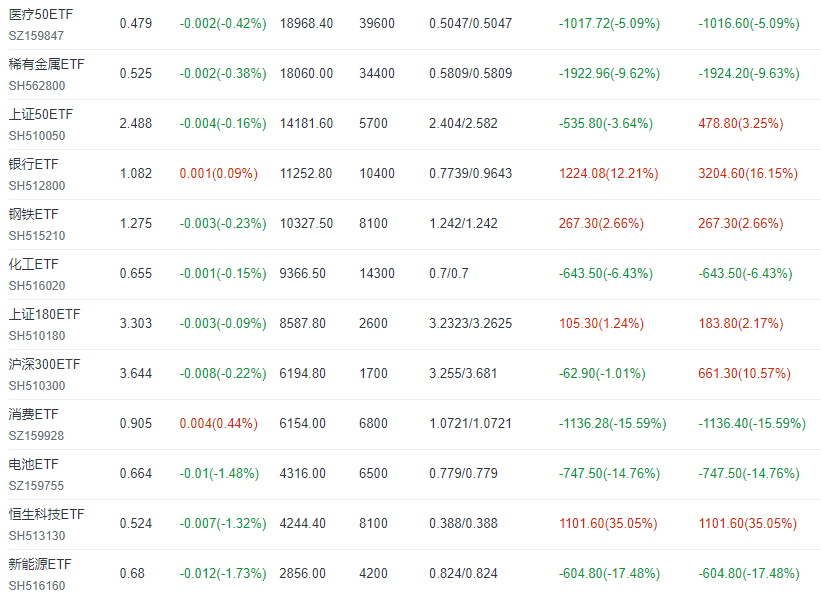Image resolution: width=821 pixels, height=598 pixels.
Task: Click the change value -0.008(-0.22%)
Action: tap(223, 373)
